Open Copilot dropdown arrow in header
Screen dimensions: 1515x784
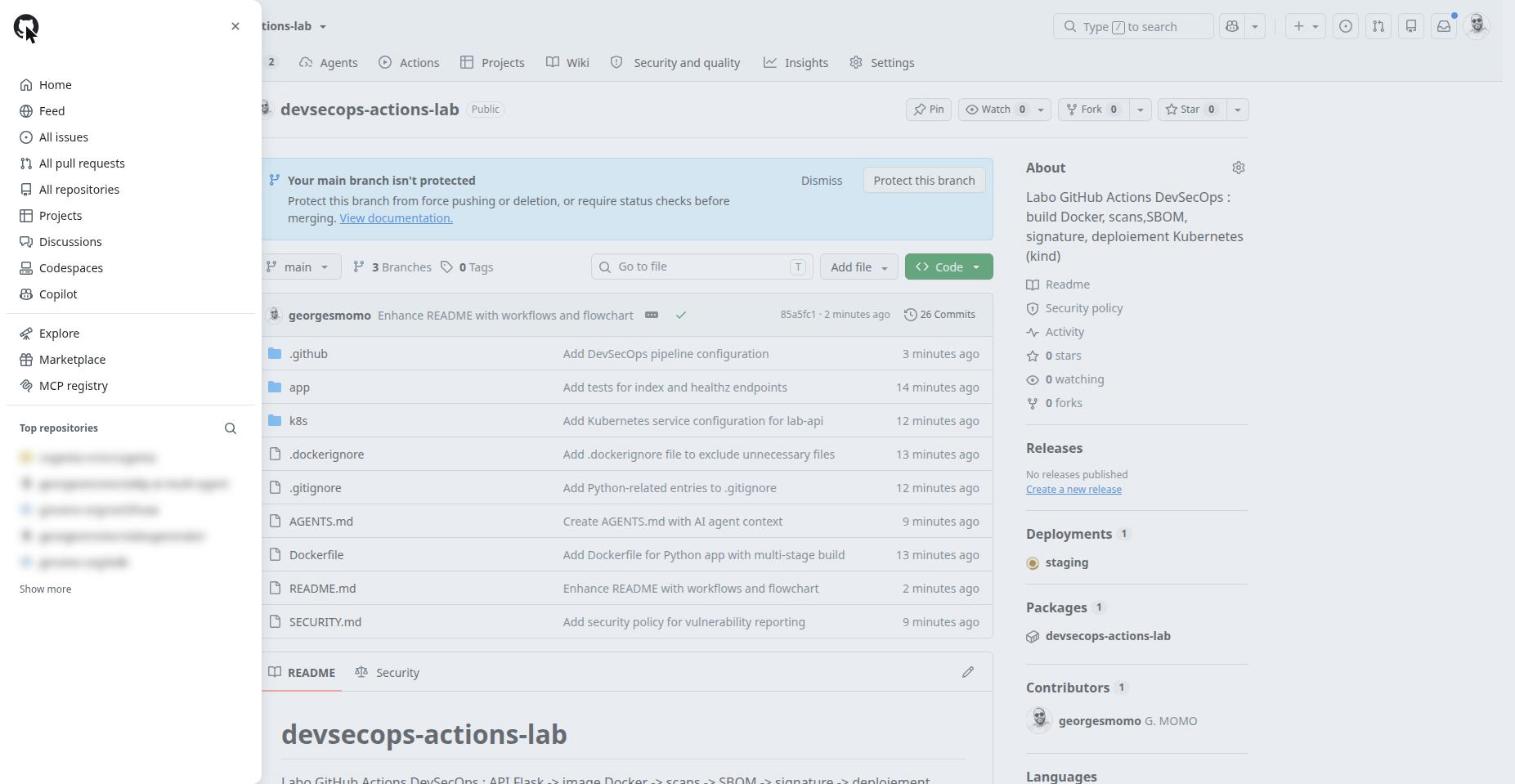point(1255,26)
